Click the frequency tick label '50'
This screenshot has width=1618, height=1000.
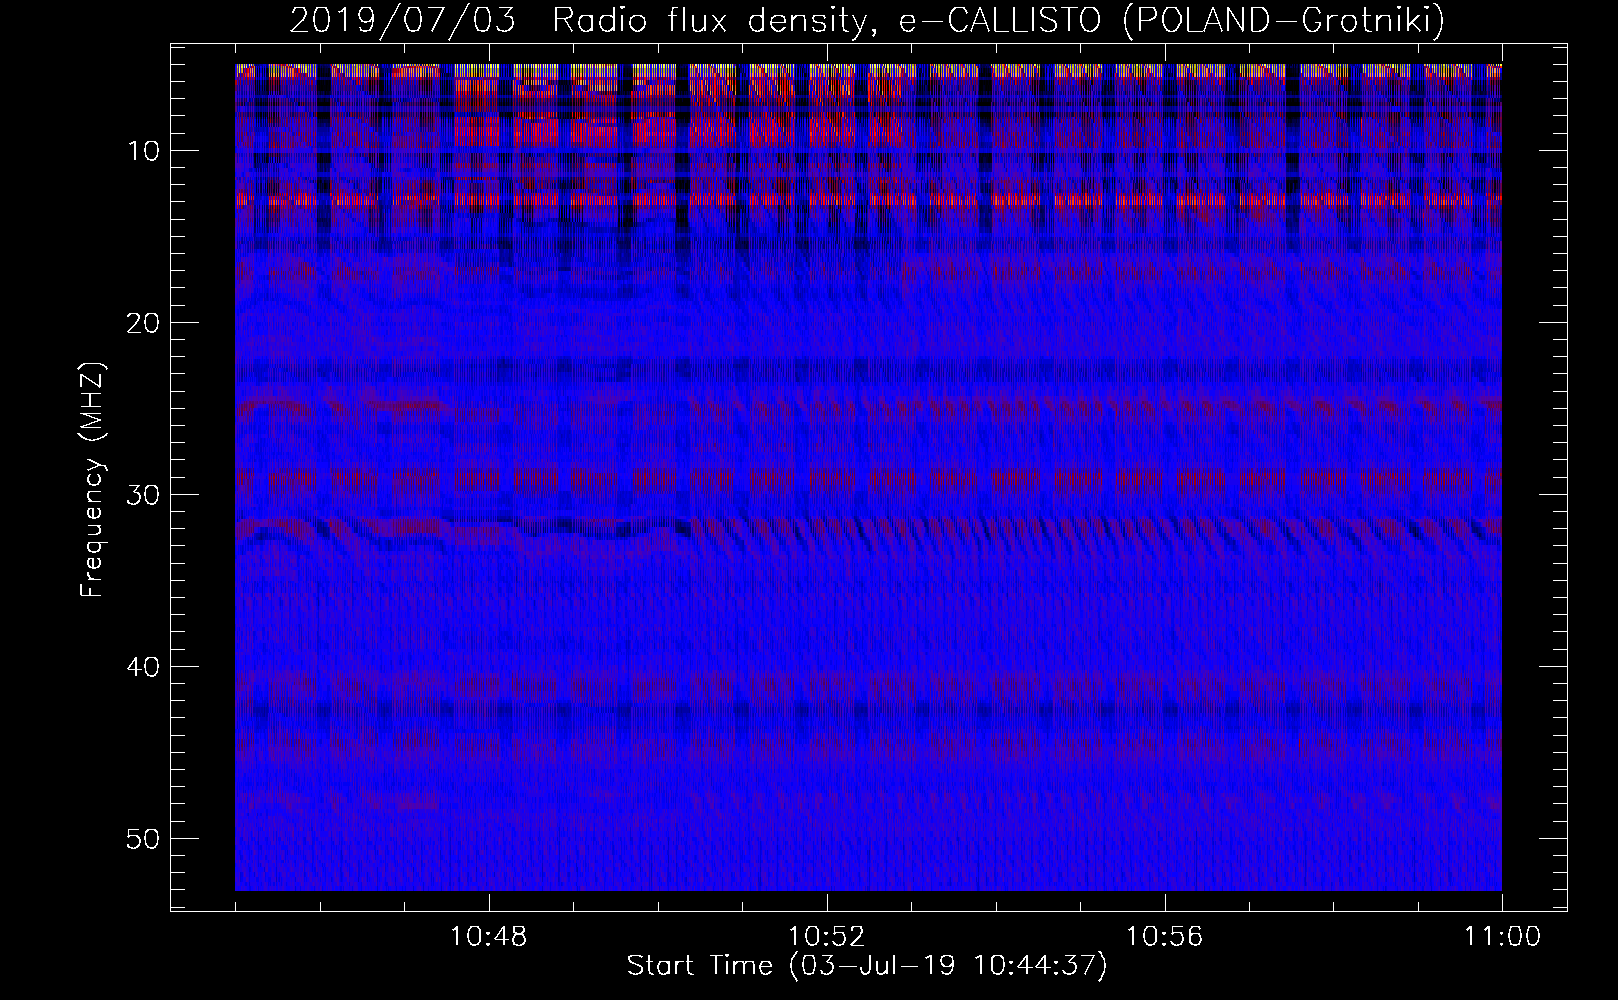(143, 839)
